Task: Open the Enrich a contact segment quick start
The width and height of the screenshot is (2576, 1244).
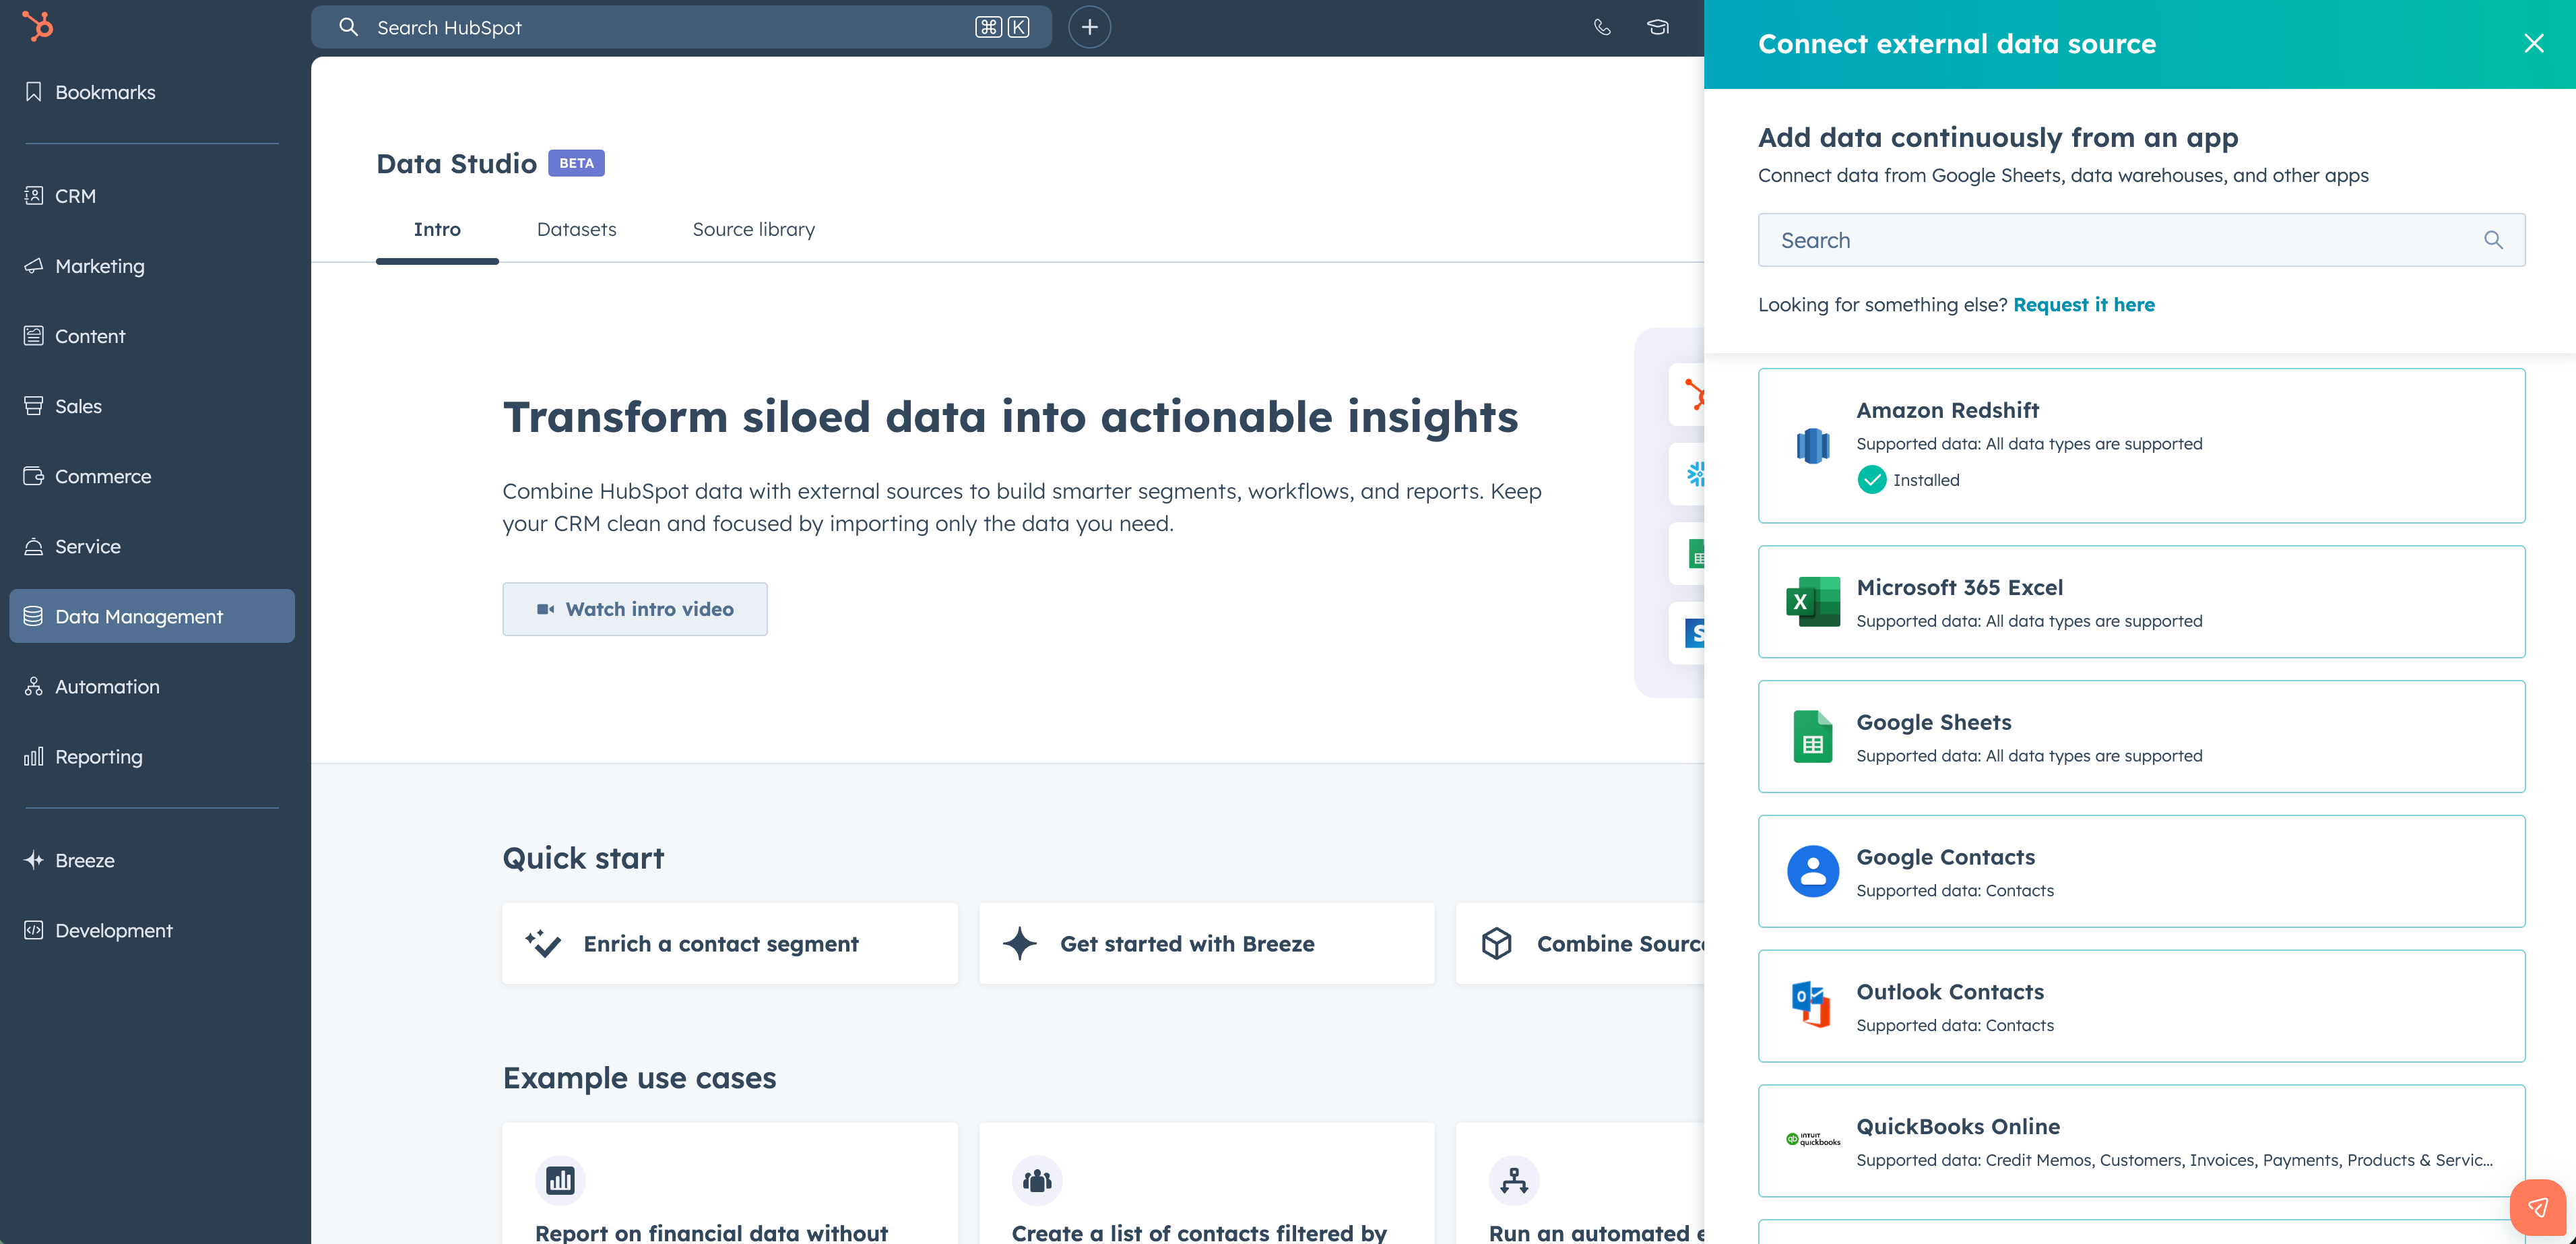Action: 729,943
